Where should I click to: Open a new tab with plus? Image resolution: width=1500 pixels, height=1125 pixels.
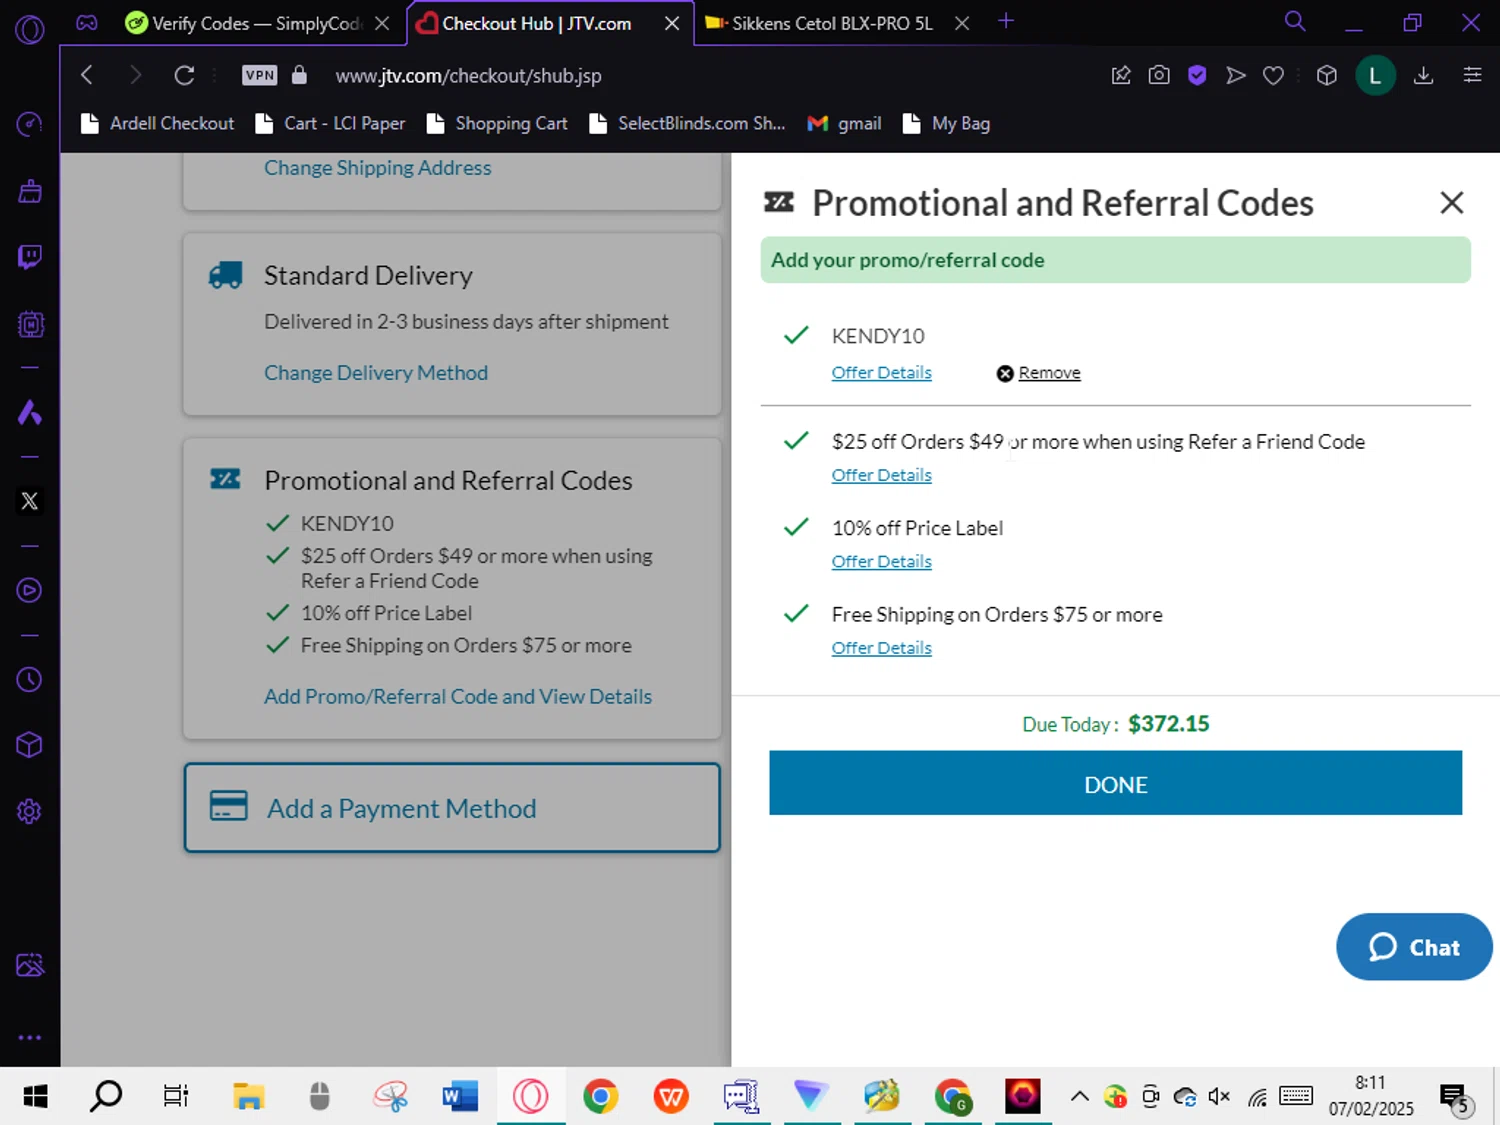pos(1006,21)
